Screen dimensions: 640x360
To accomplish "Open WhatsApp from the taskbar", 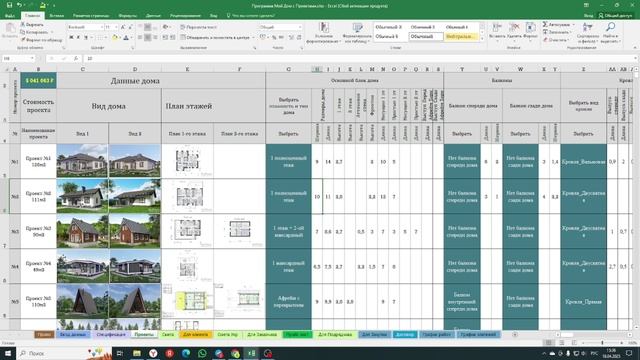I will click(x=202, y=353).
